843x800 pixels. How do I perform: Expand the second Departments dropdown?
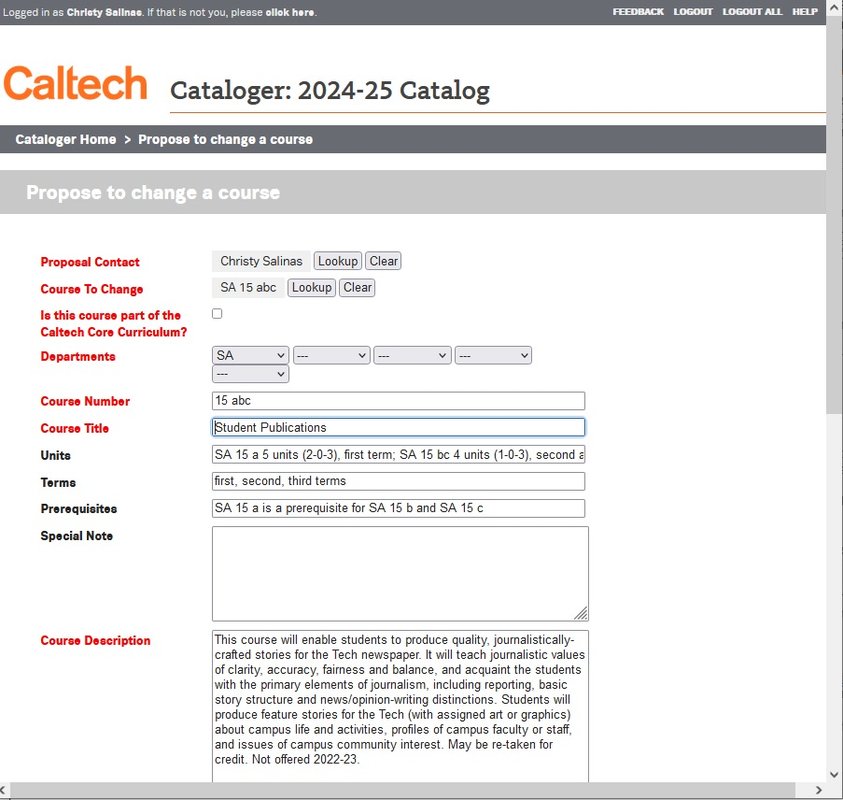[331, 355]
